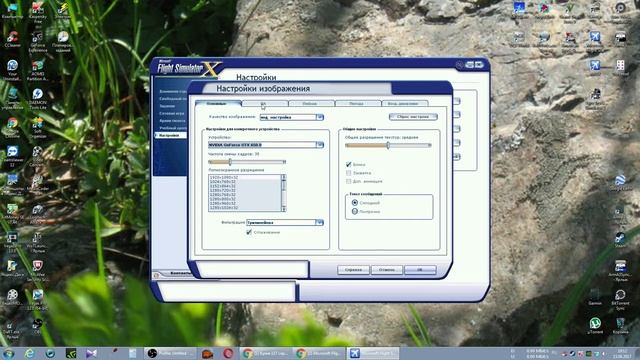Click red circular taskbar icon

[228, 353]
